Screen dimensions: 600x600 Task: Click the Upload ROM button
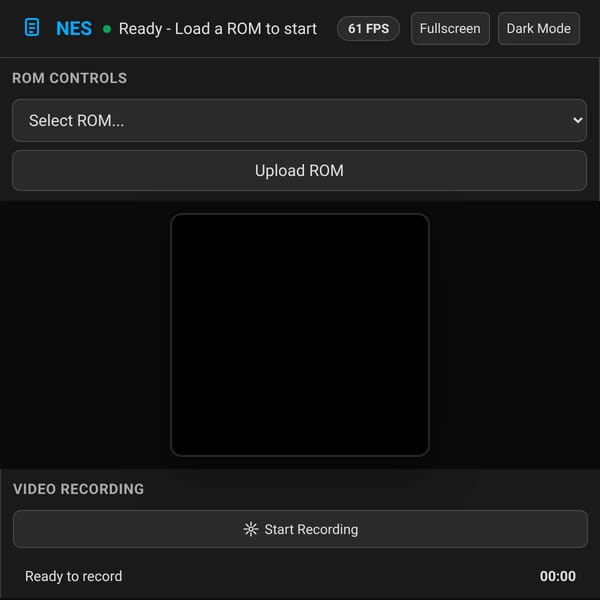pyautogui.click(x=299, y=170)
